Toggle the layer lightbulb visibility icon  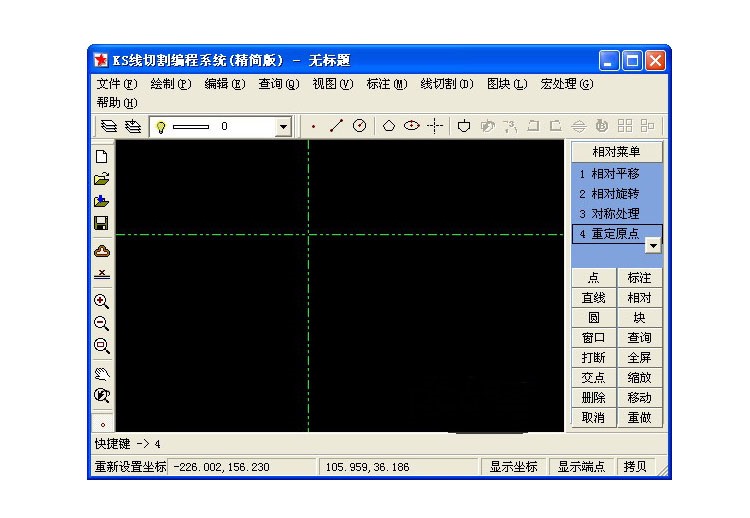[160, 126]
